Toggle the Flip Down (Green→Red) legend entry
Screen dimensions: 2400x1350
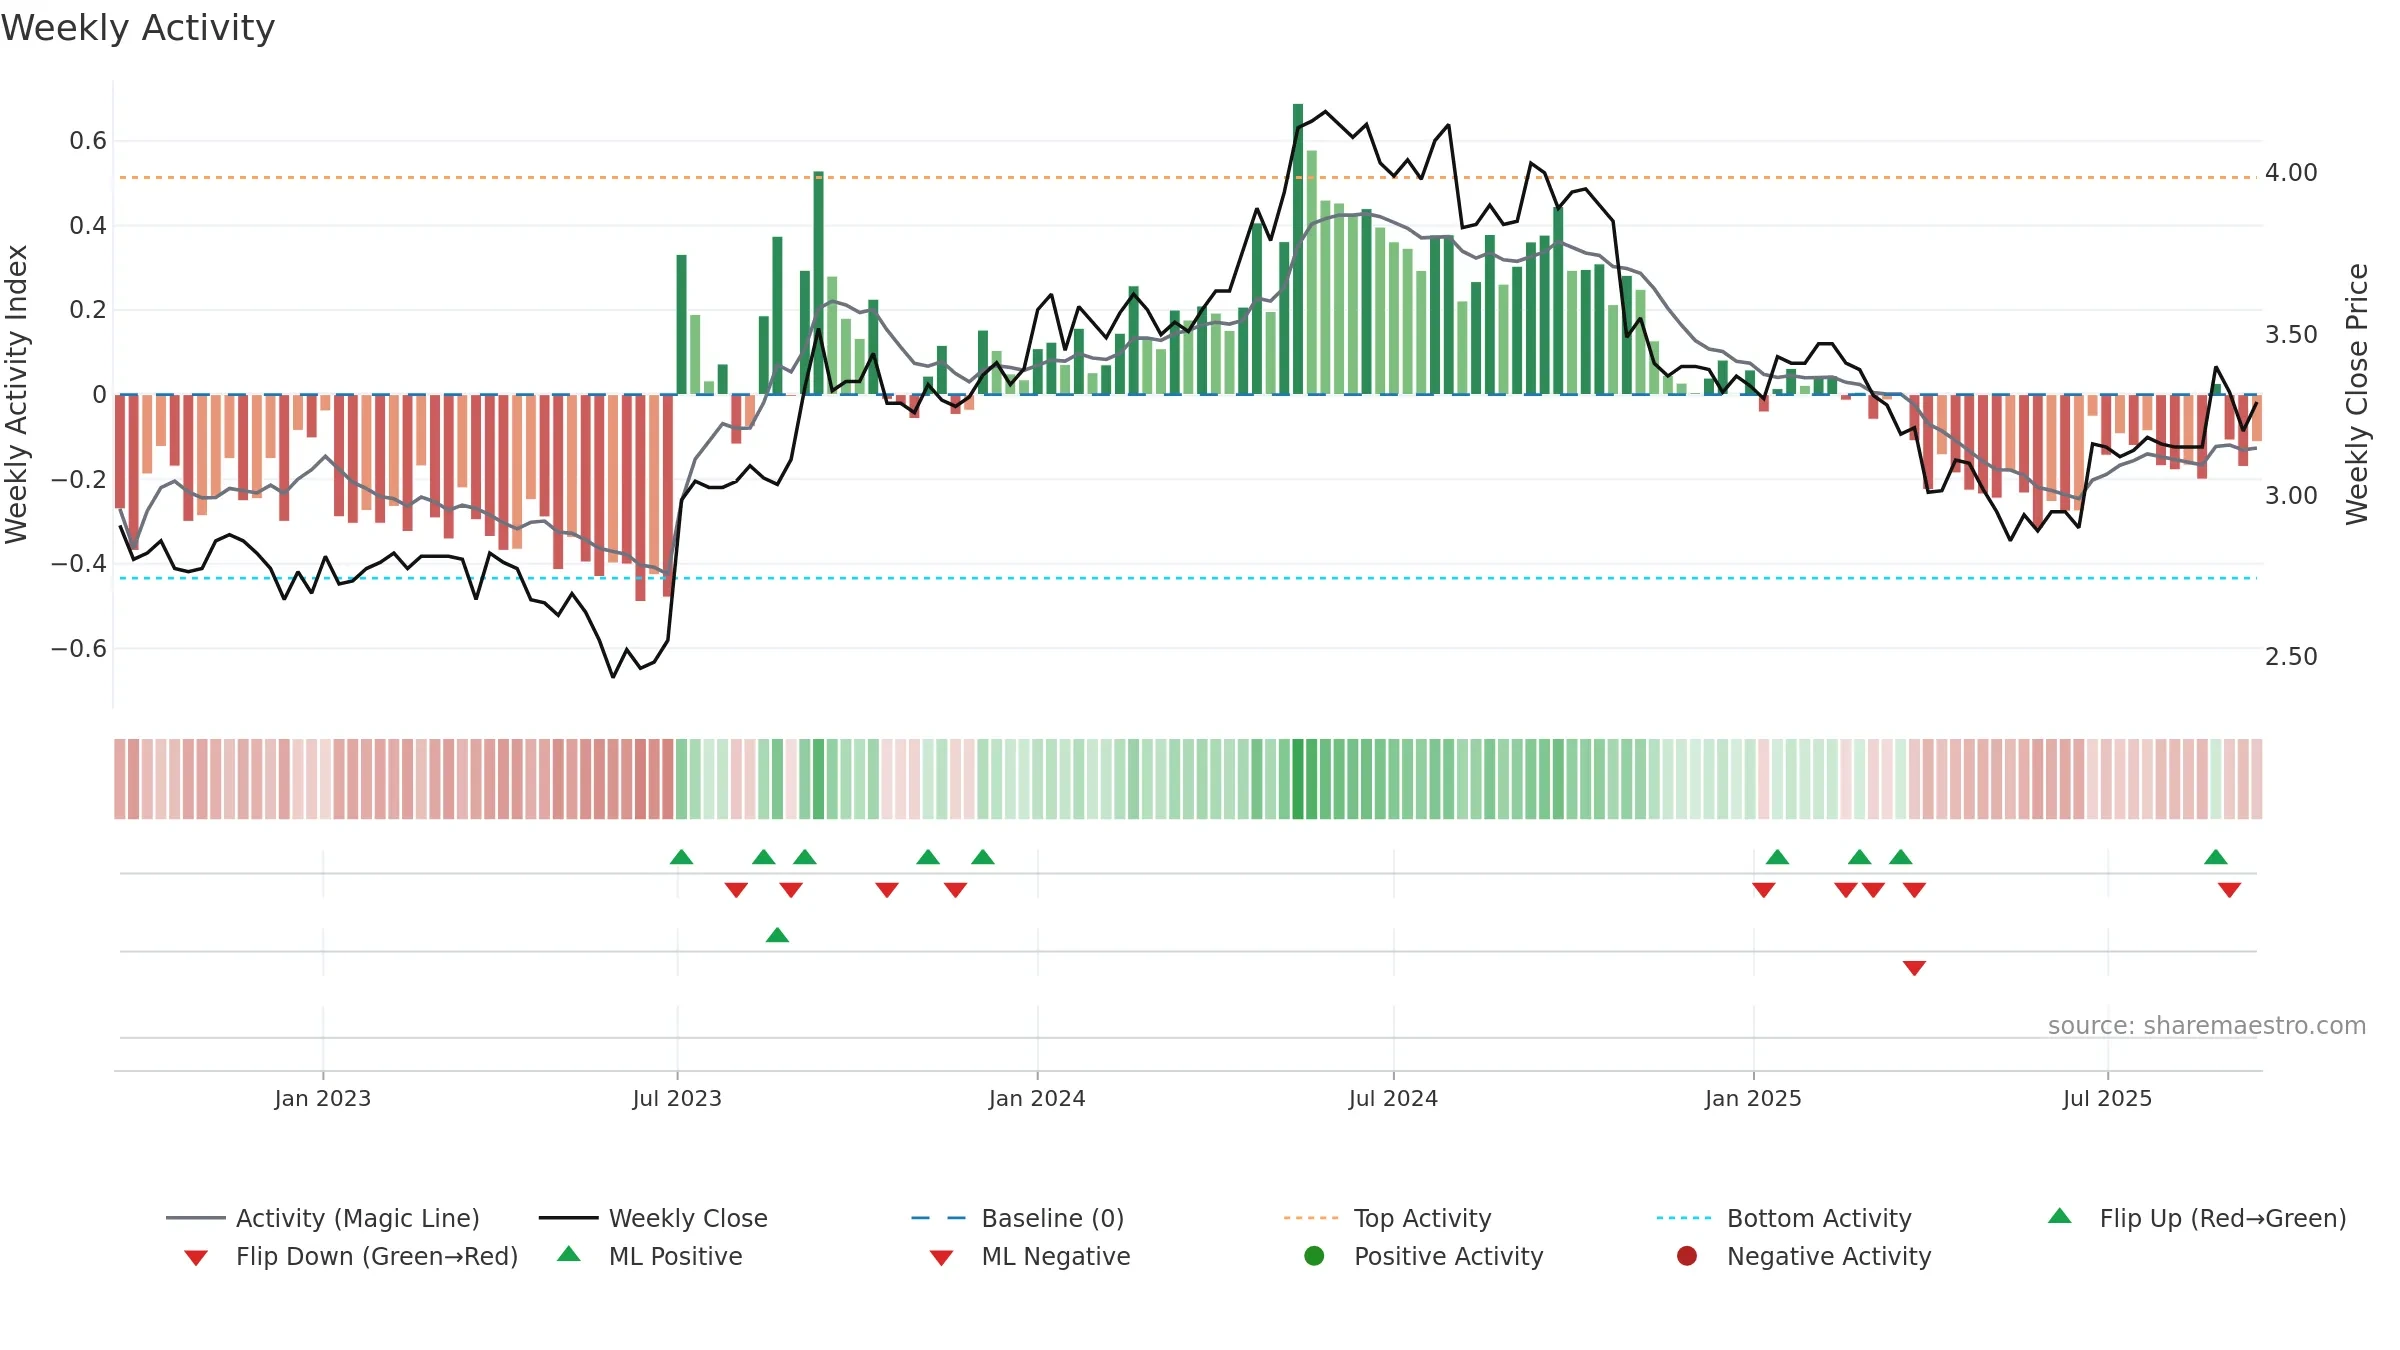pos(351,1256)
